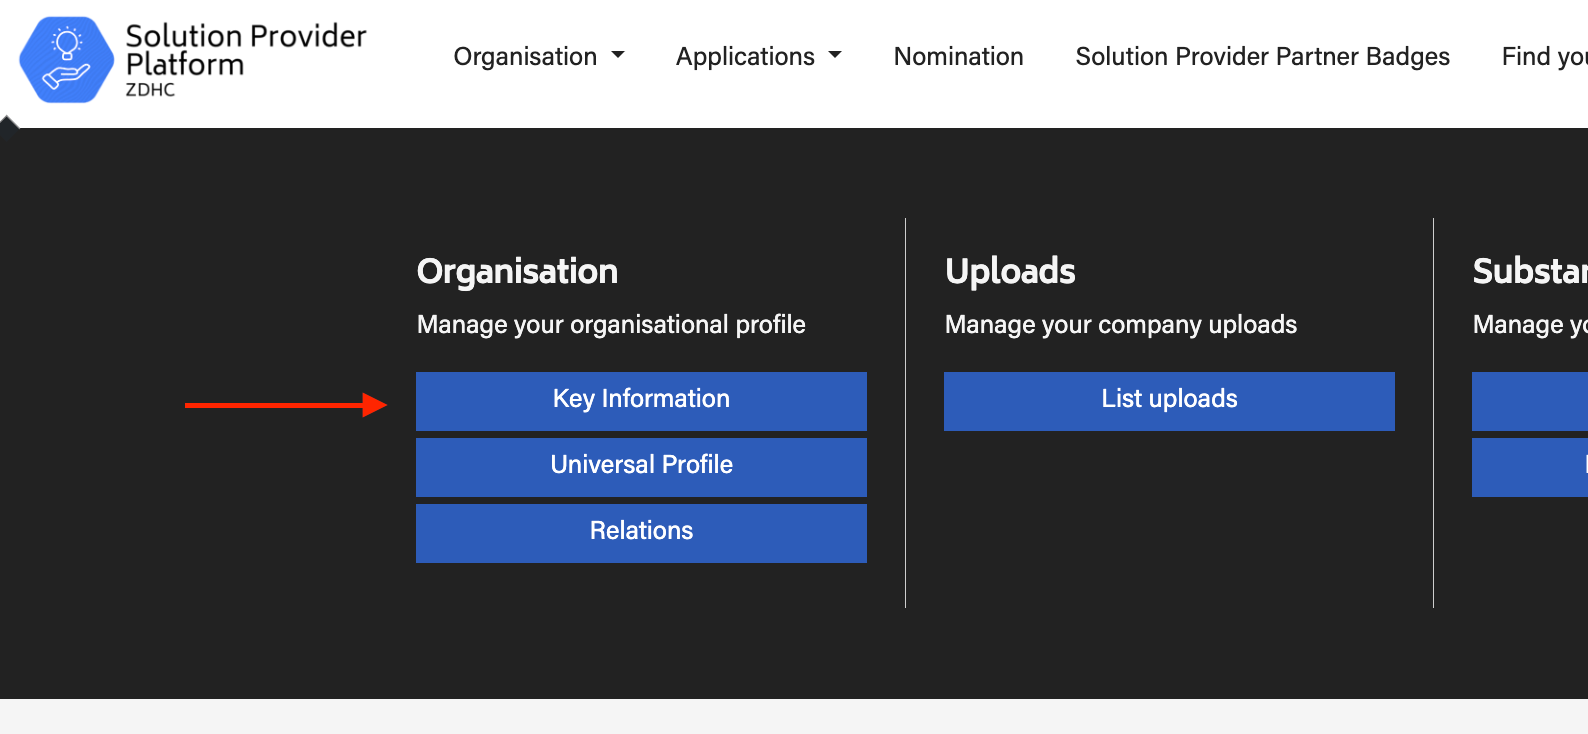This screenshot has width=1588, height=734.
Task: Click the small dark triangle below the logo
Action: [9, 122]
